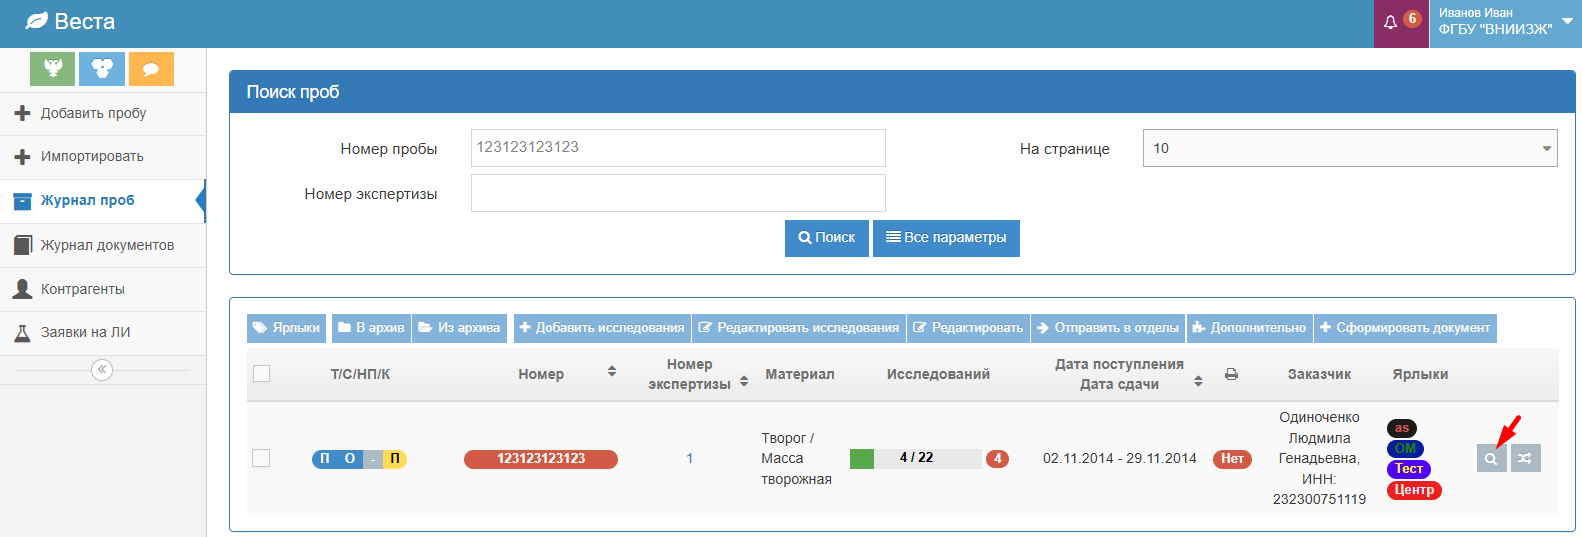Toggle the select-all checkbox in table header
This screenshot has height=537, width=1582.
(262, 374)
